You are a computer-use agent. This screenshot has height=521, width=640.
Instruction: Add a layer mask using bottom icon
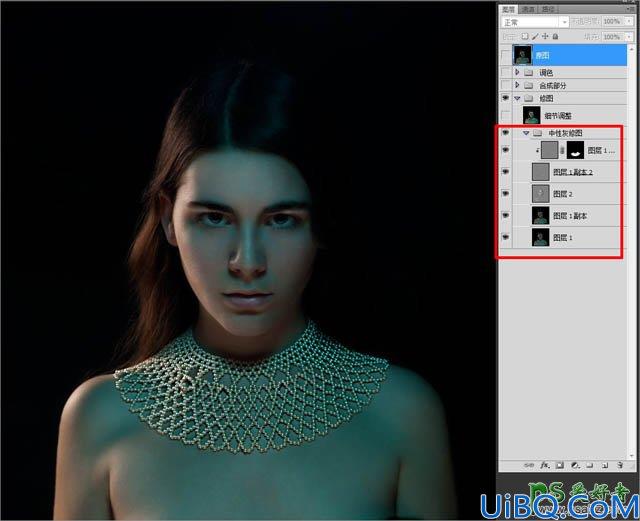click(x=560, y=465)
